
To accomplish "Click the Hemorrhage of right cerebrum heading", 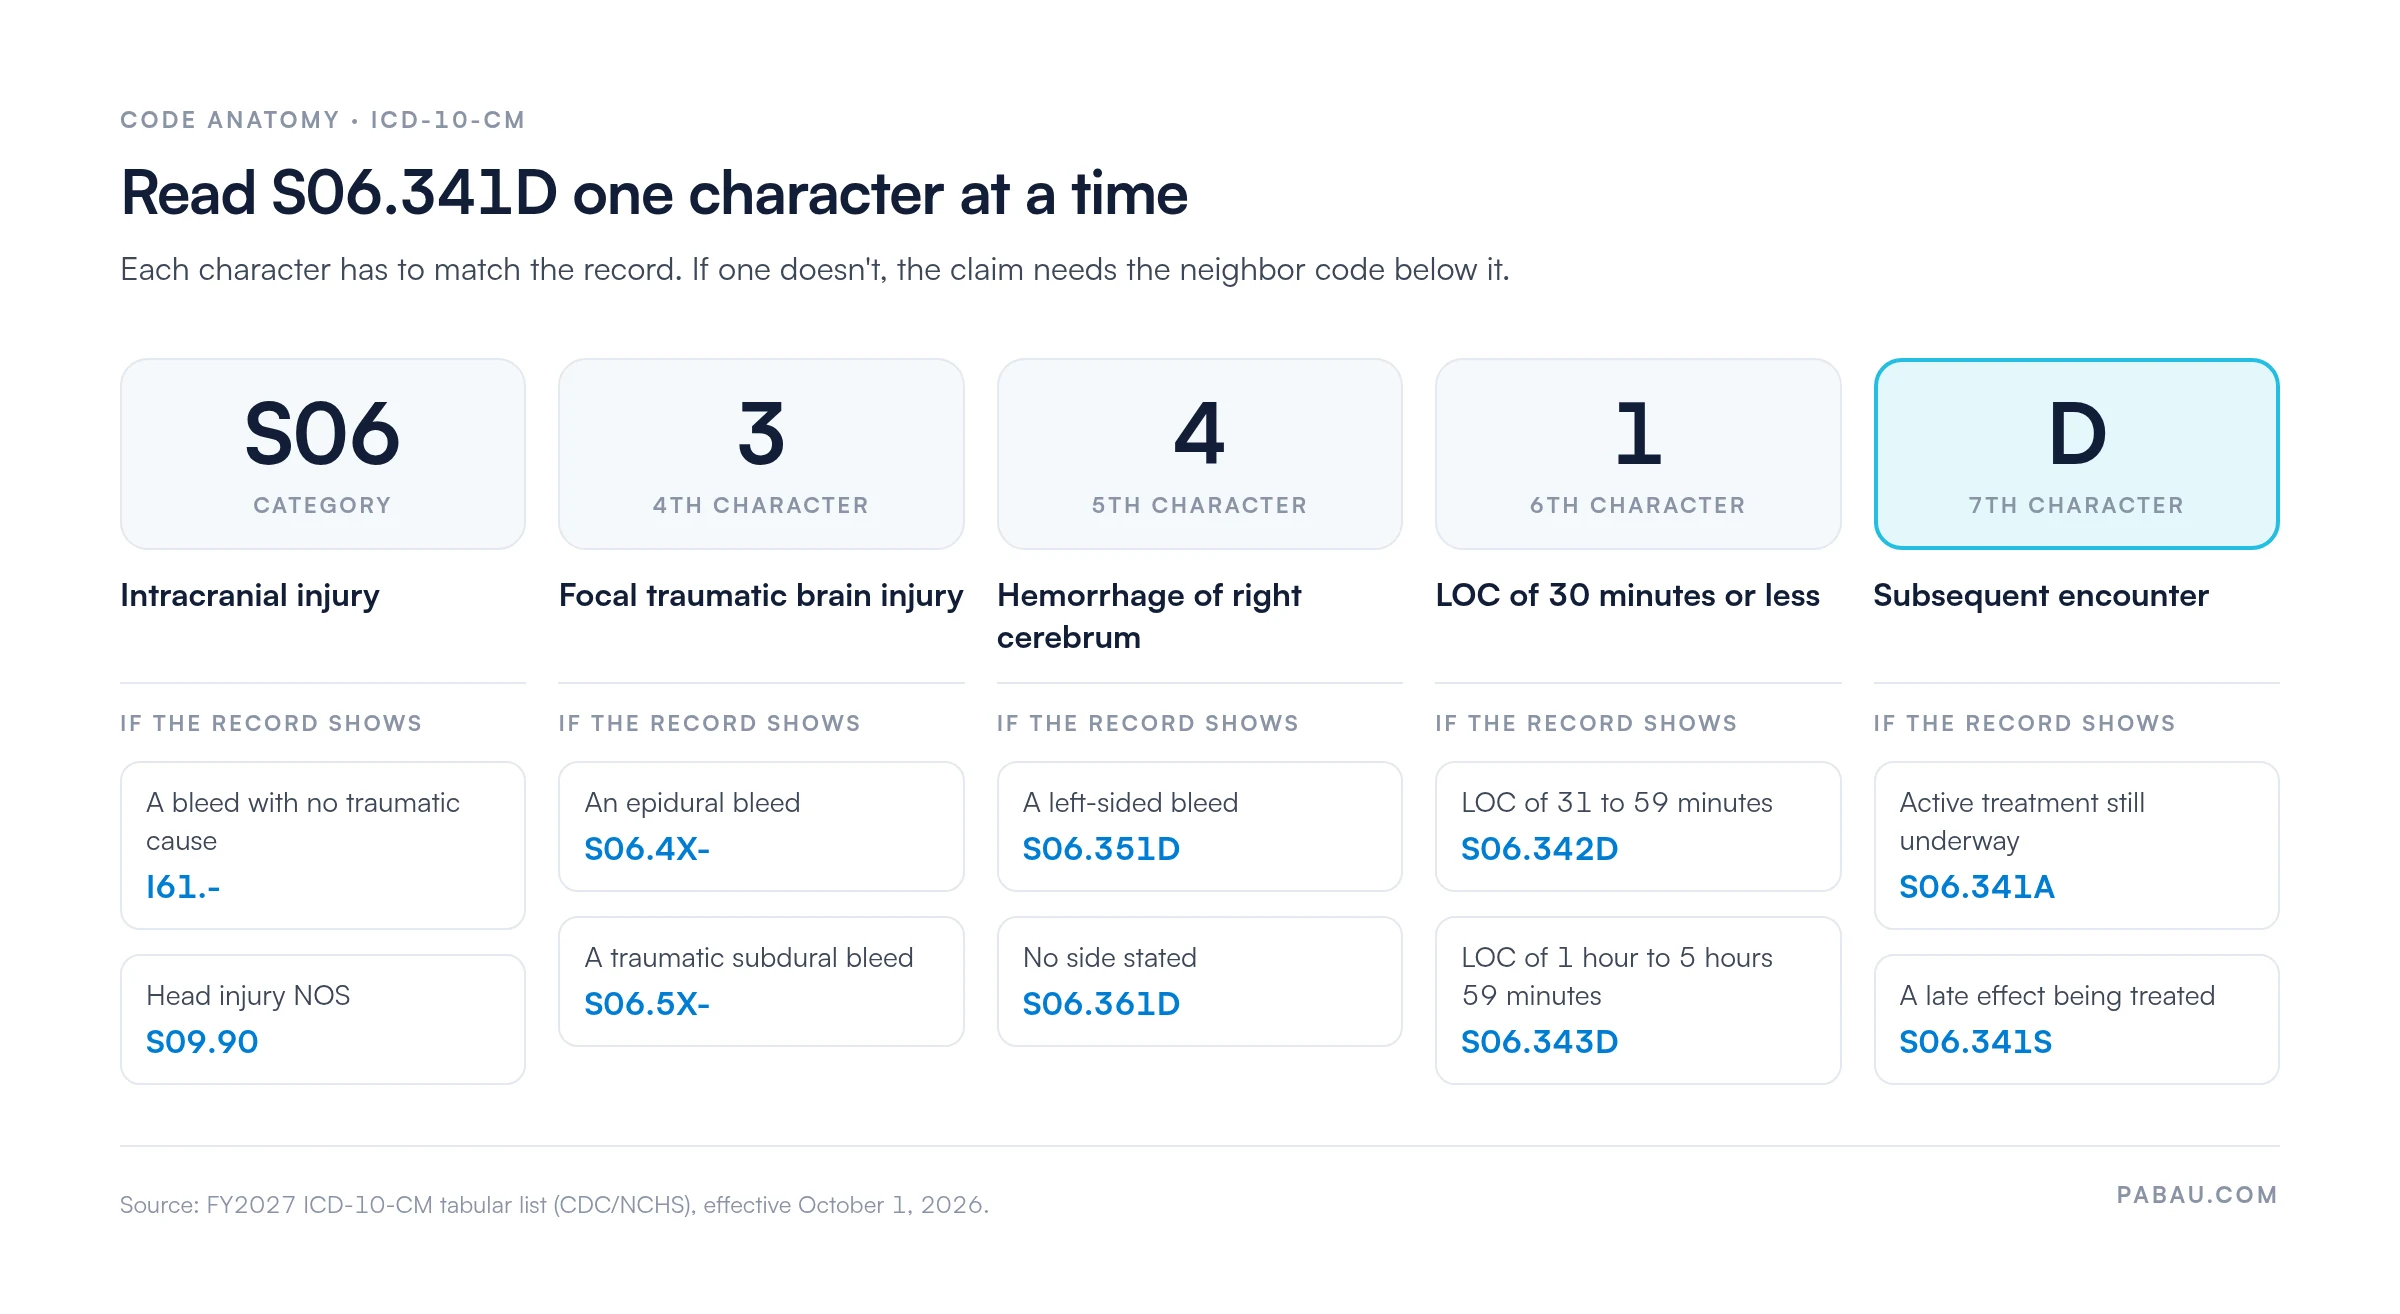I will (1149, 616).
